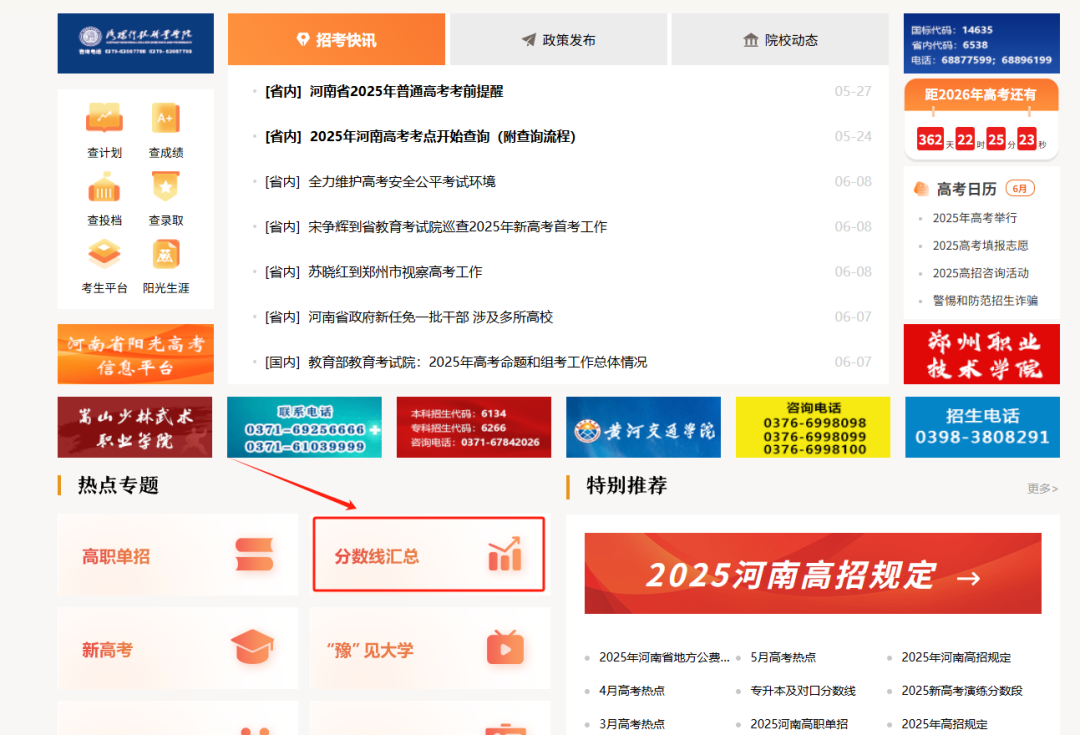Open the "豫"见大学 video card
The width and height of the screenshot is (1080, 735).
coord(430,648)
